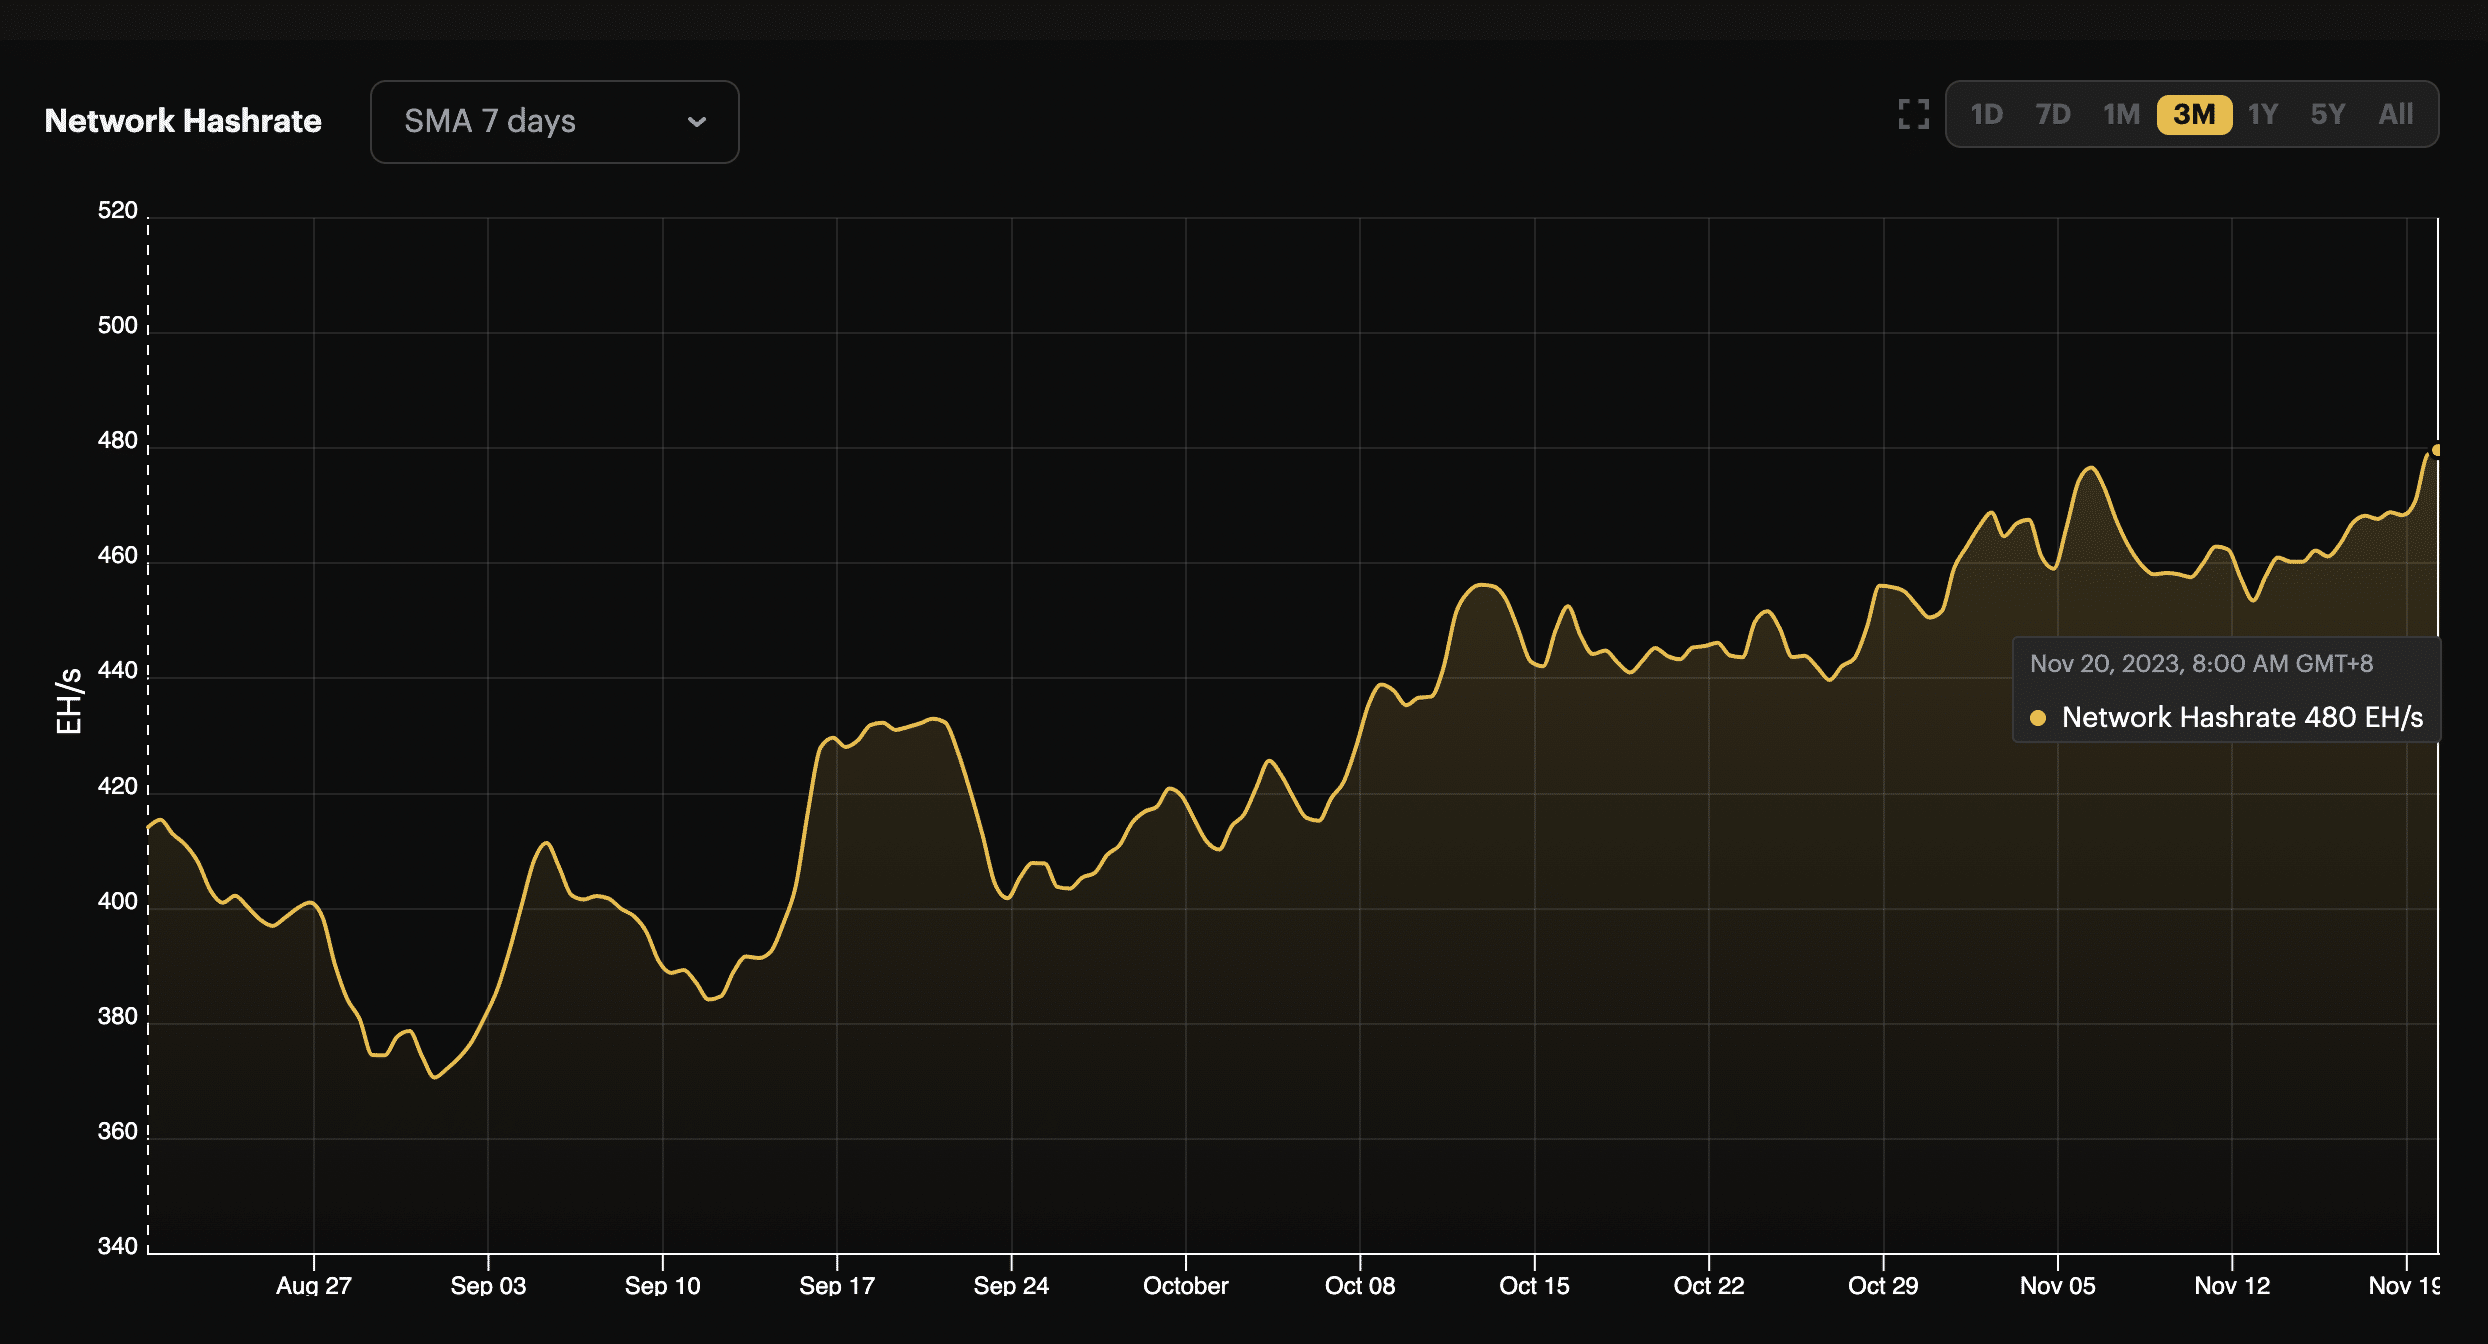
Task: Click the latest data point marker
Action: tap(2437, 450)
